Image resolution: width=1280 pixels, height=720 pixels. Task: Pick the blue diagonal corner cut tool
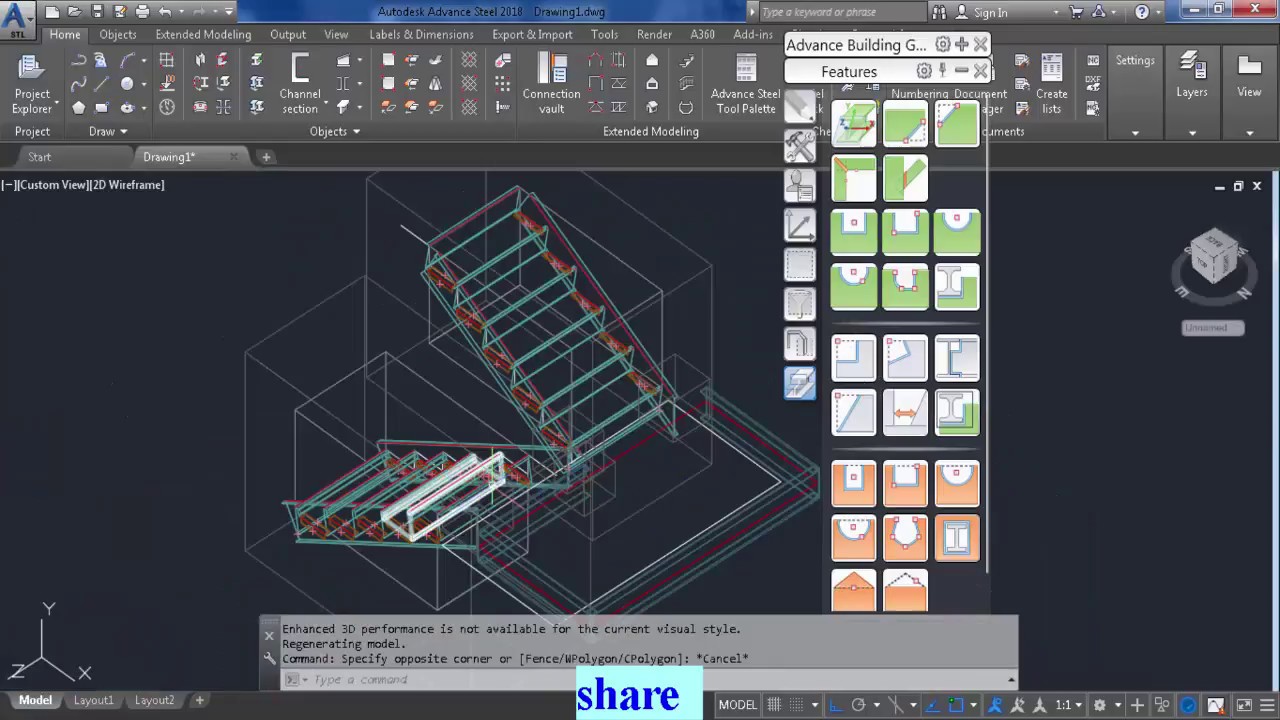pos(854,412)
